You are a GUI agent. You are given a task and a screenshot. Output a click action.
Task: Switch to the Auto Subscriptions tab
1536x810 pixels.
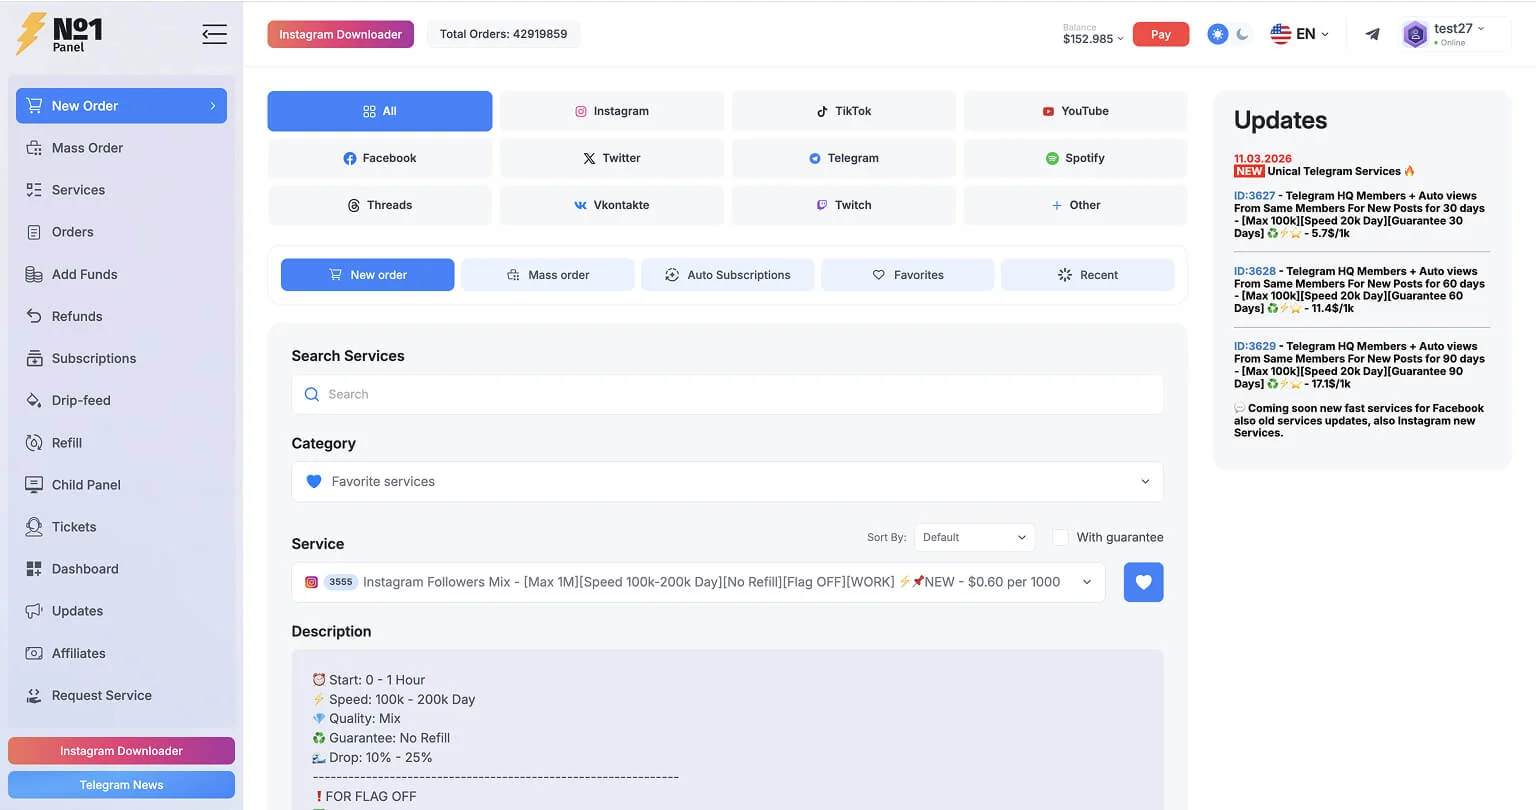point(728,275)
